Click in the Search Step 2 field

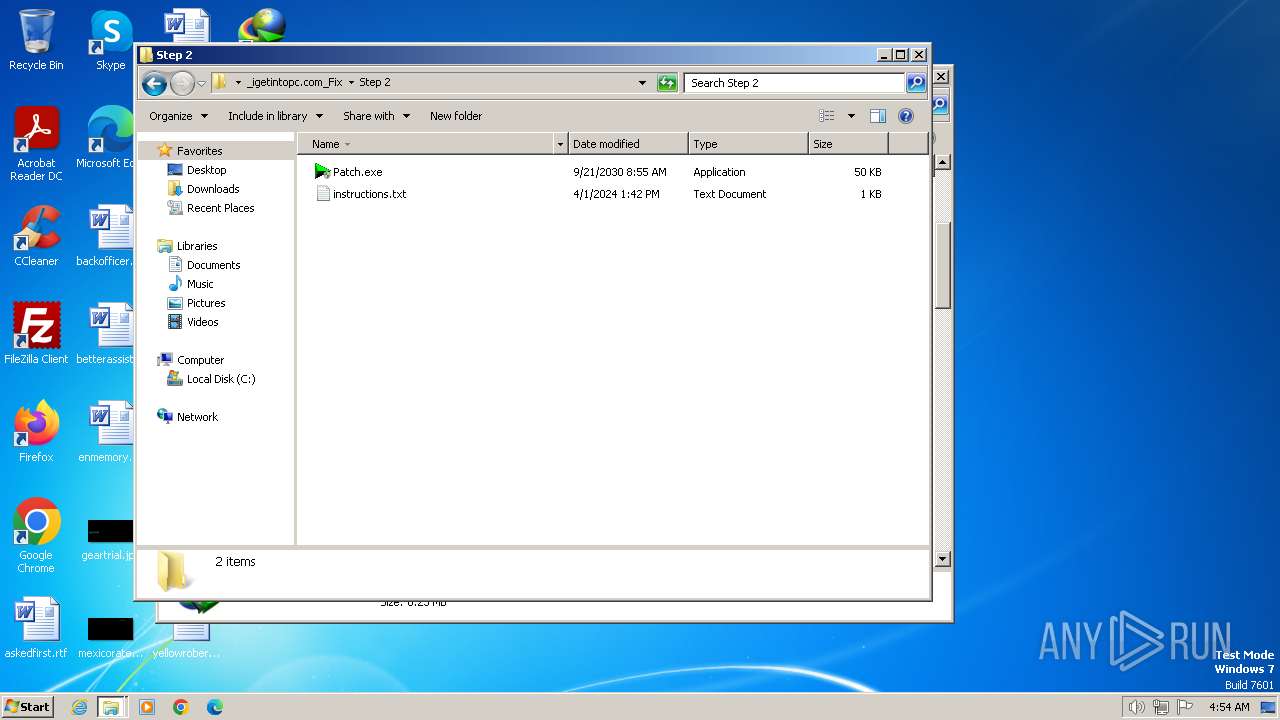(x=795, y=83)
